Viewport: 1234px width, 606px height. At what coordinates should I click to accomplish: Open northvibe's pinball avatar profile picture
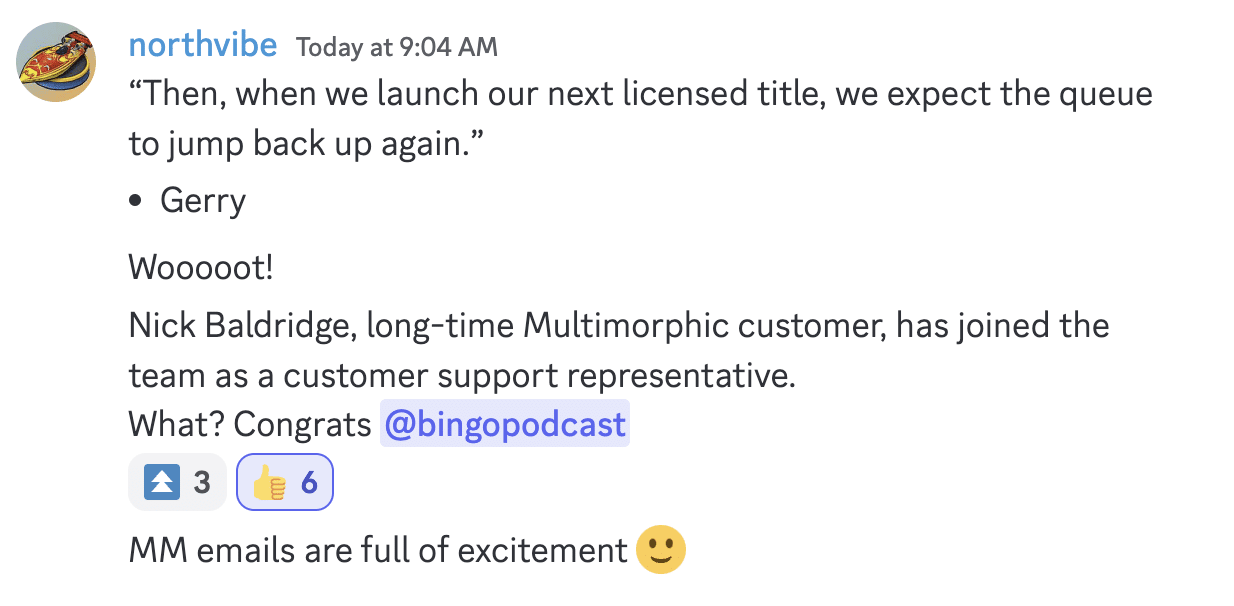(x=56, y=62)
